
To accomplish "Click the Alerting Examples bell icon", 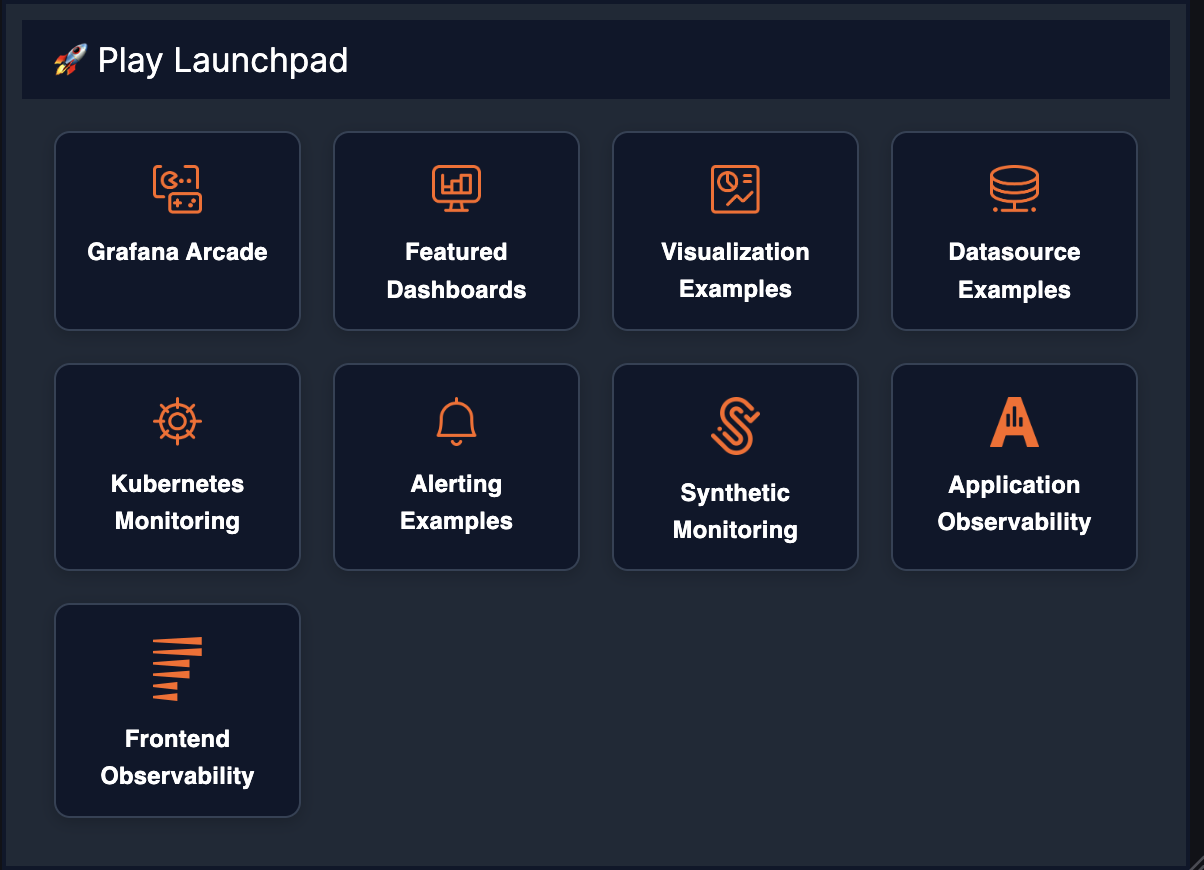I will click(456, 421).
